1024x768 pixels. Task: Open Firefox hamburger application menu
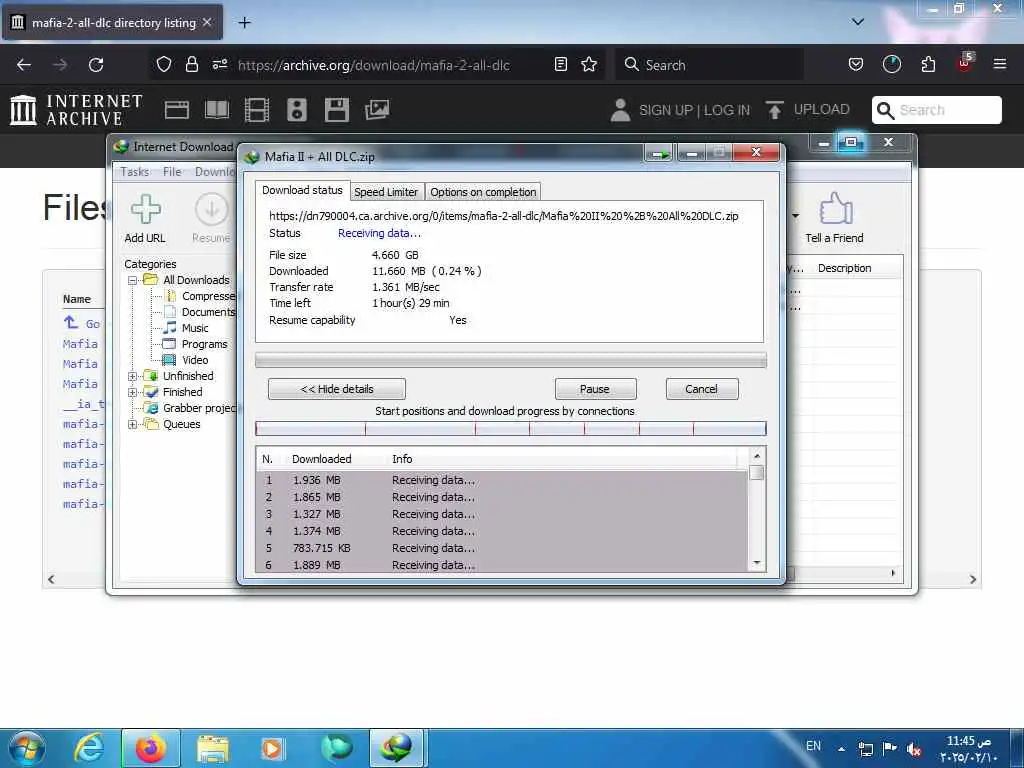point(999,64)
